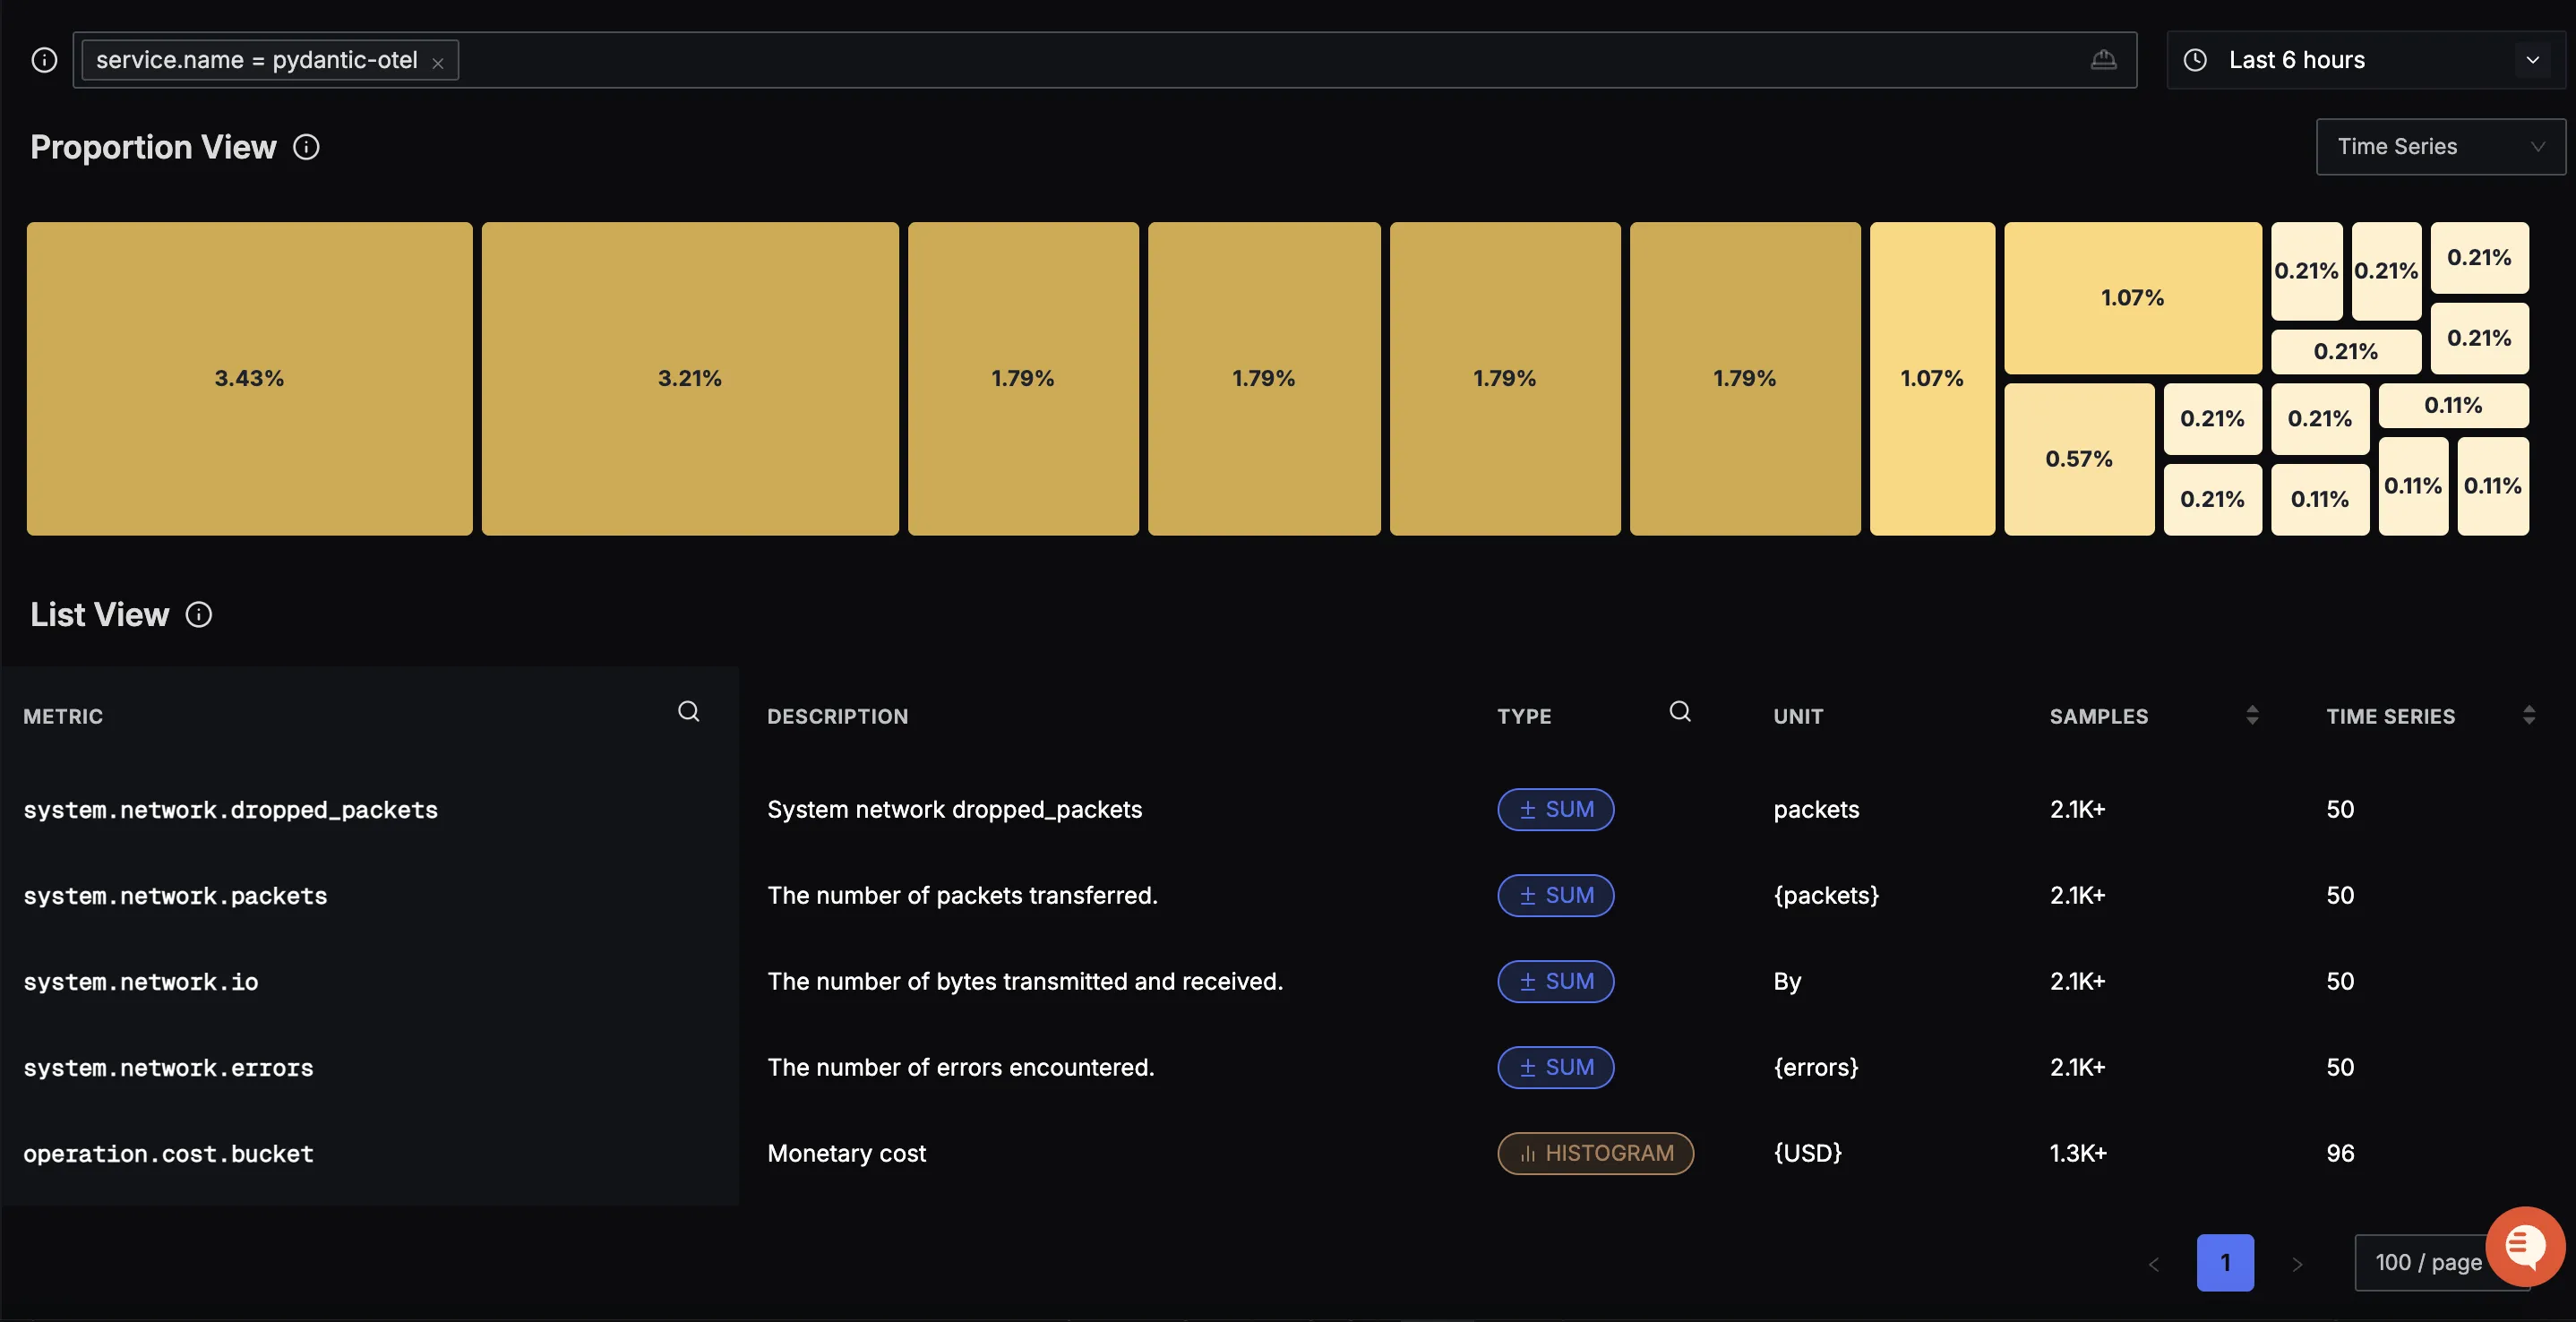Remove the service.name = pydantic-otel filter chip

[x=438, y=61]
